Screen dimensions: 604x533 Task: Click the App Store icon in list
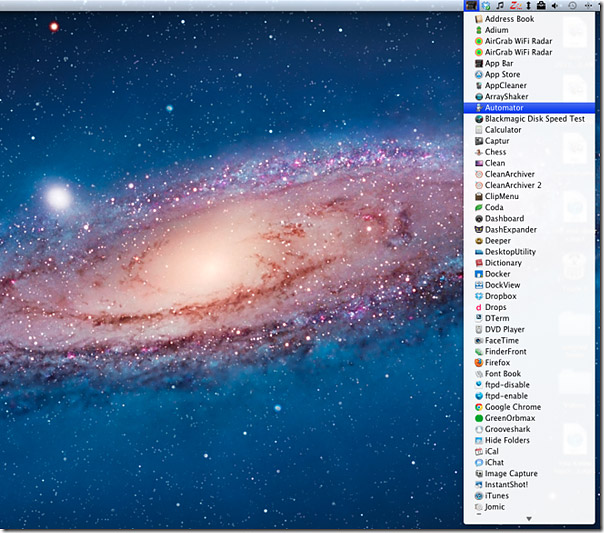pos(479,74)
